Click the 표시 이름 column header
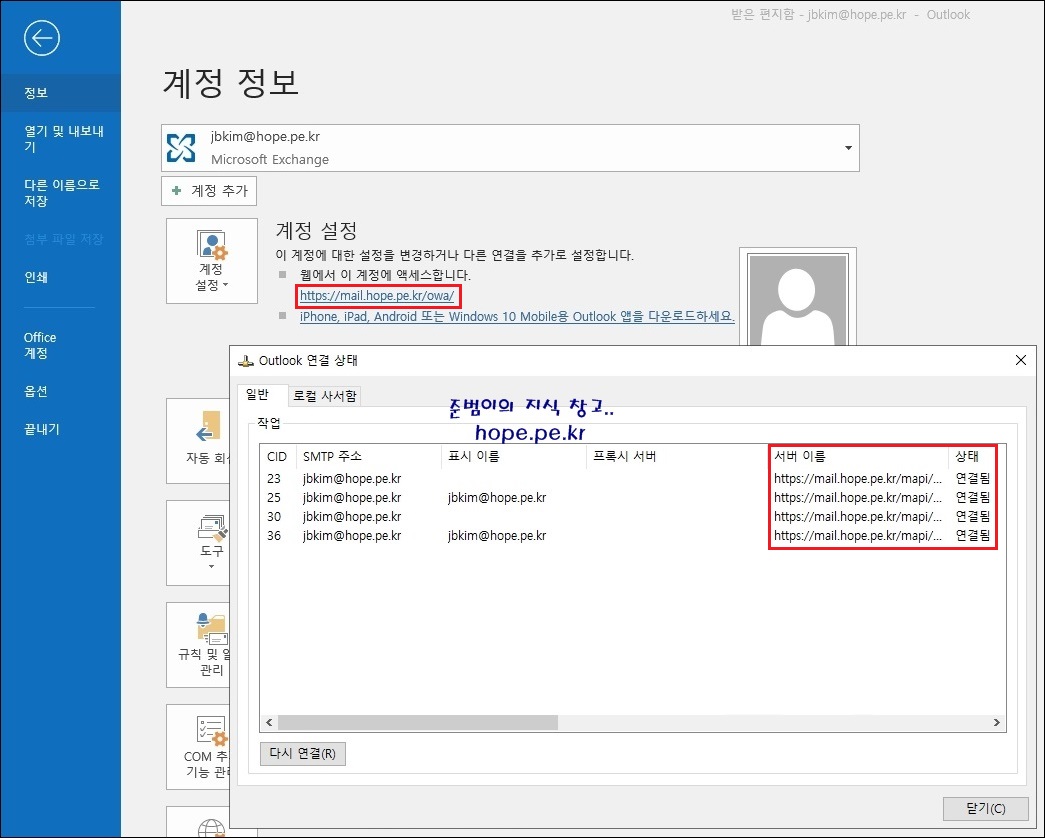The image size is (1045, 838). (514, 456)
